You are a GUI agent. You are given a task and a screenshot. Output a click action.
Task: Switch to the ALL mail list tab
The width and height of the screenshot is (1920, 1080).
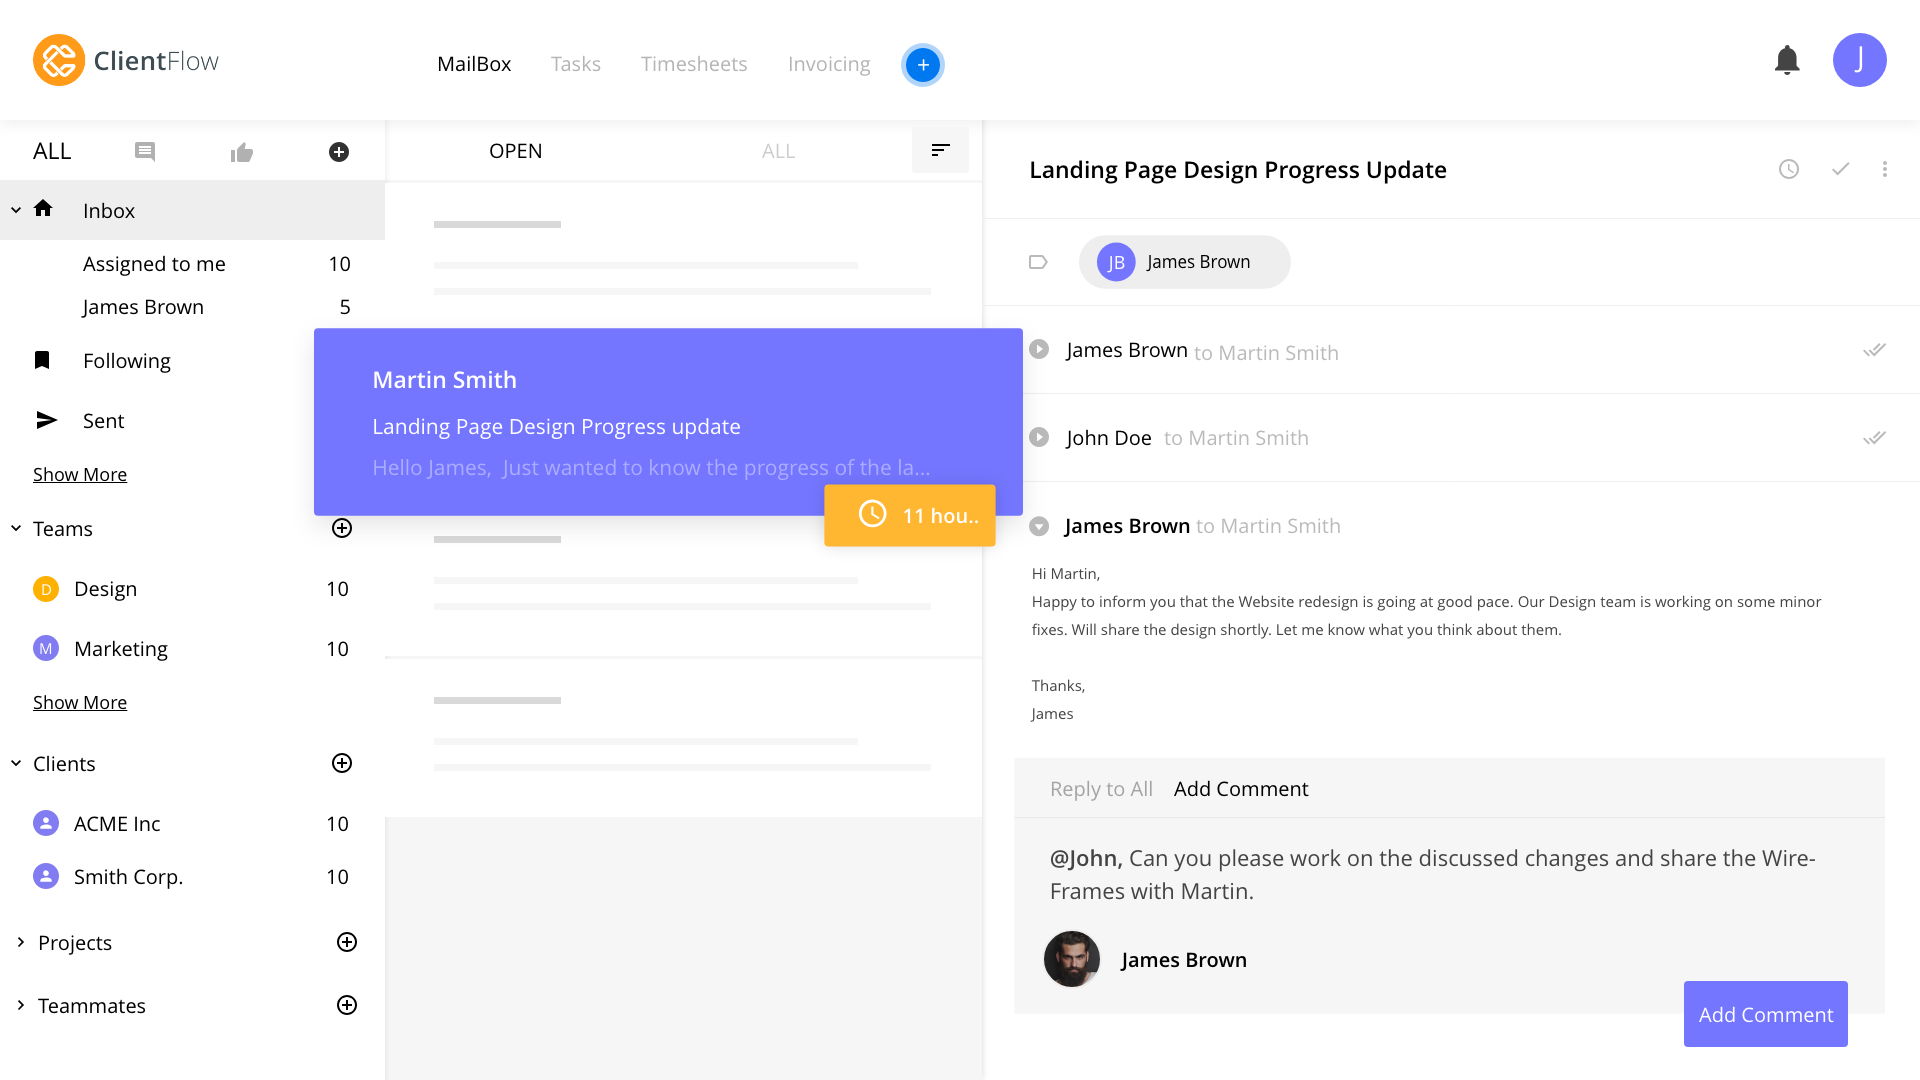pyautogui.click(x=778, y=151)
